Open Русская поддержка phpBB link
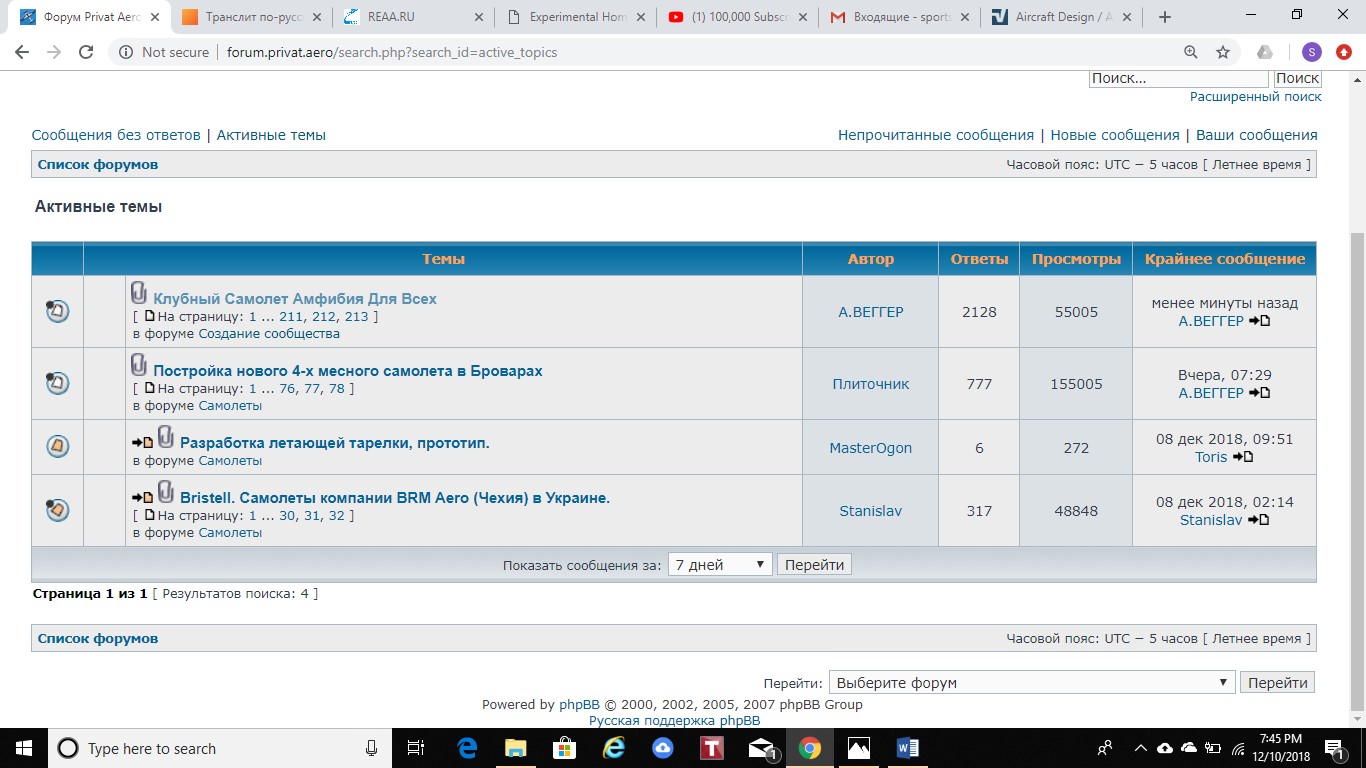Image resolution: width=1366 pixels, height=768 pixels. [x=674, y=721]
